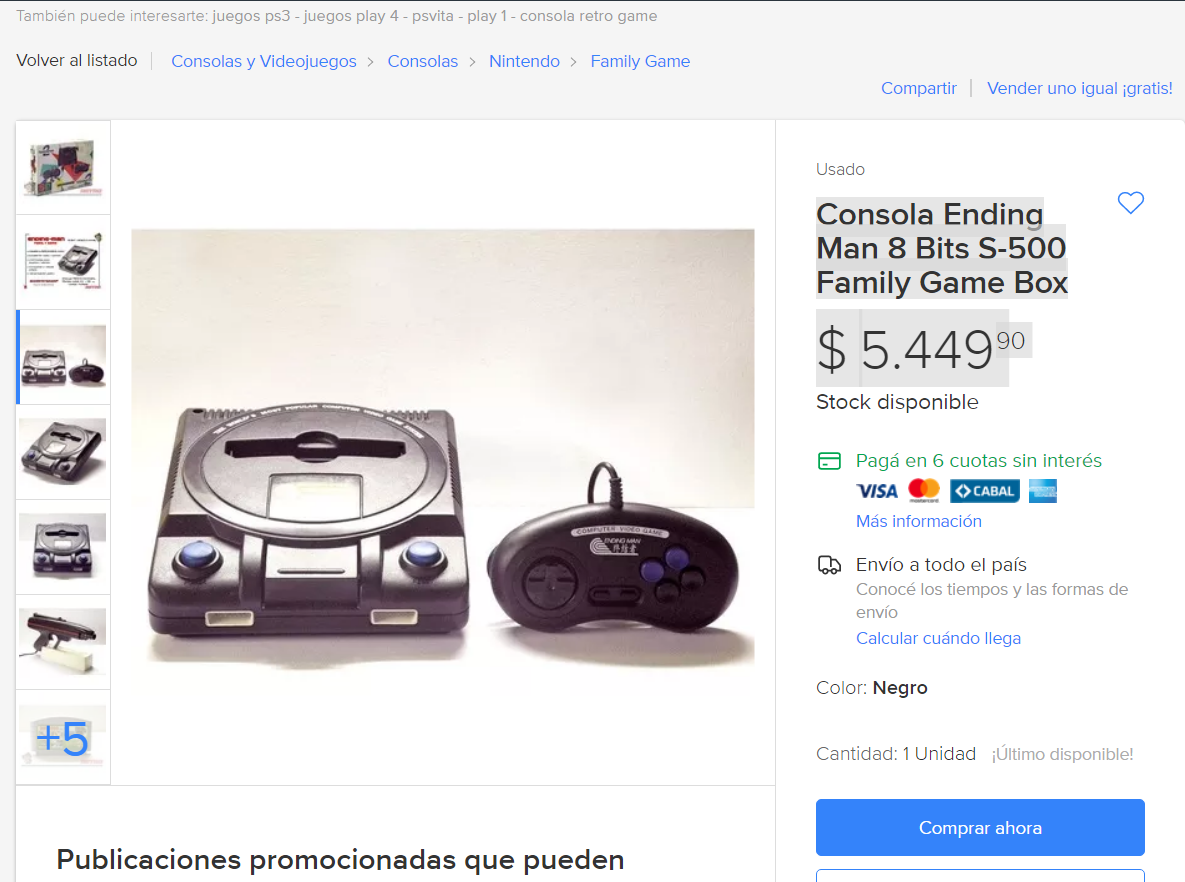
Task: Open the +5 more photos thumbnail
Action: coord(63,738)
